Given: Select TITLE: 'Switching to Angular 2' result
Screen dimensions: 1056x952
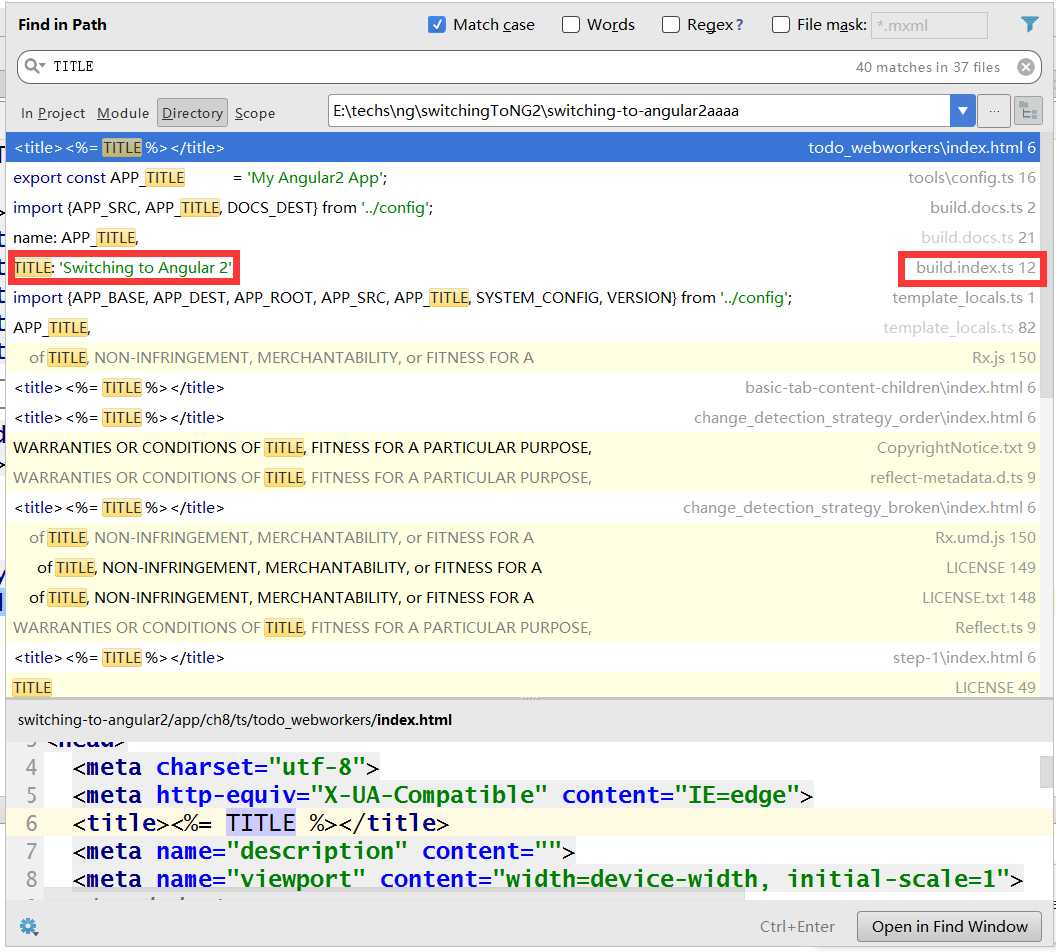Looking at the screenshot, I should pos(523,267).
